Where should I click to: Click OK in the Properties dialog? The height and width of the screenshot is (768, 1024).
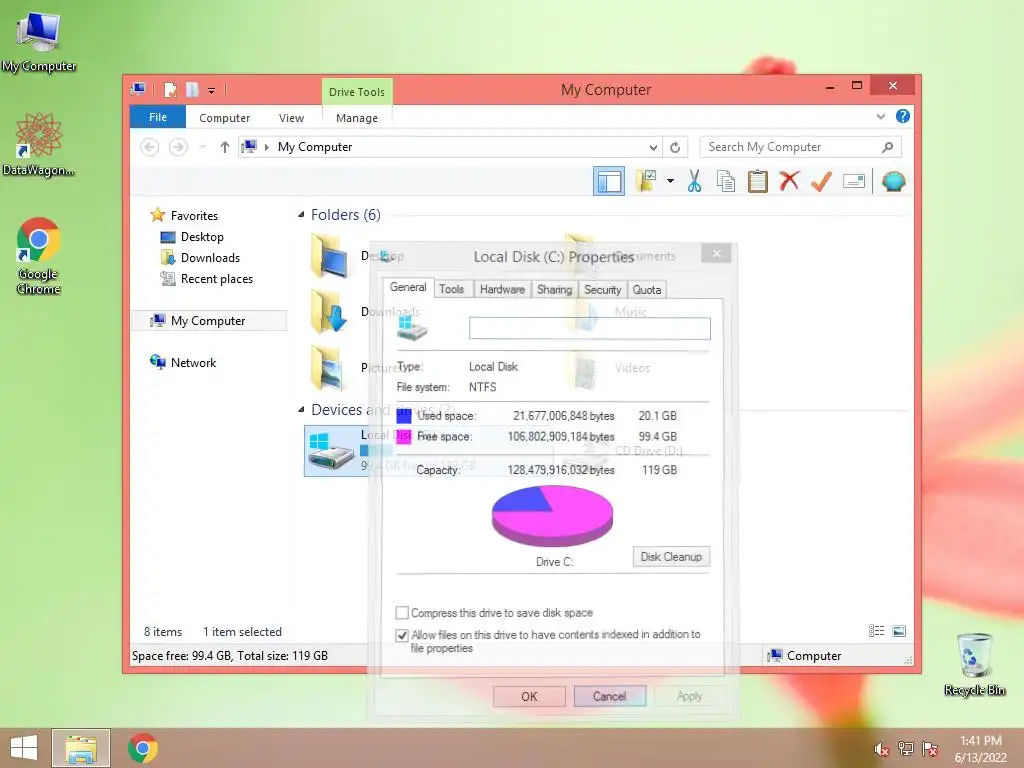pyautogui.click(x=529, y=696)
